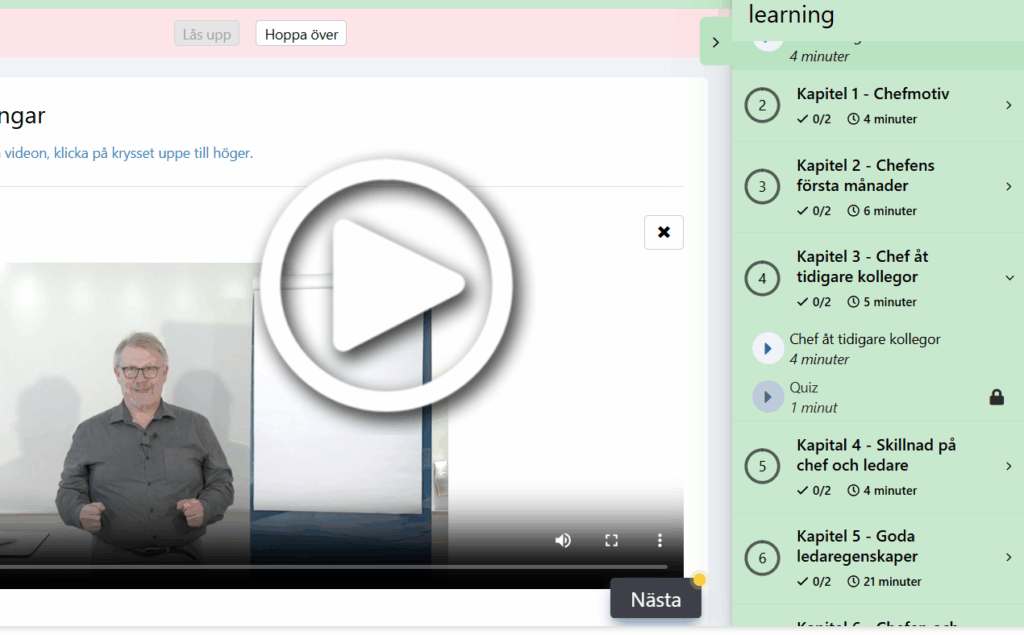The image size is (1024, 635).
Task: Click the locked Quiz play icon
Action: [x=767, y=396]
